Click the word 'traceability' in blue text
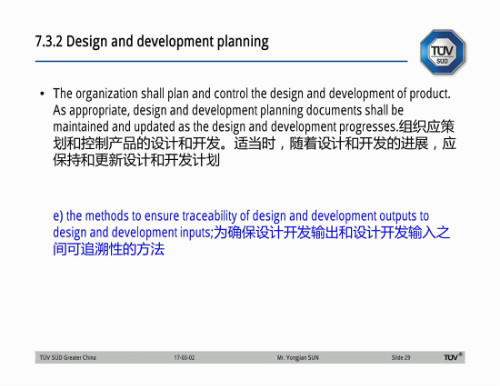Viewport: 500px width, 386px height. coord(210,216)
